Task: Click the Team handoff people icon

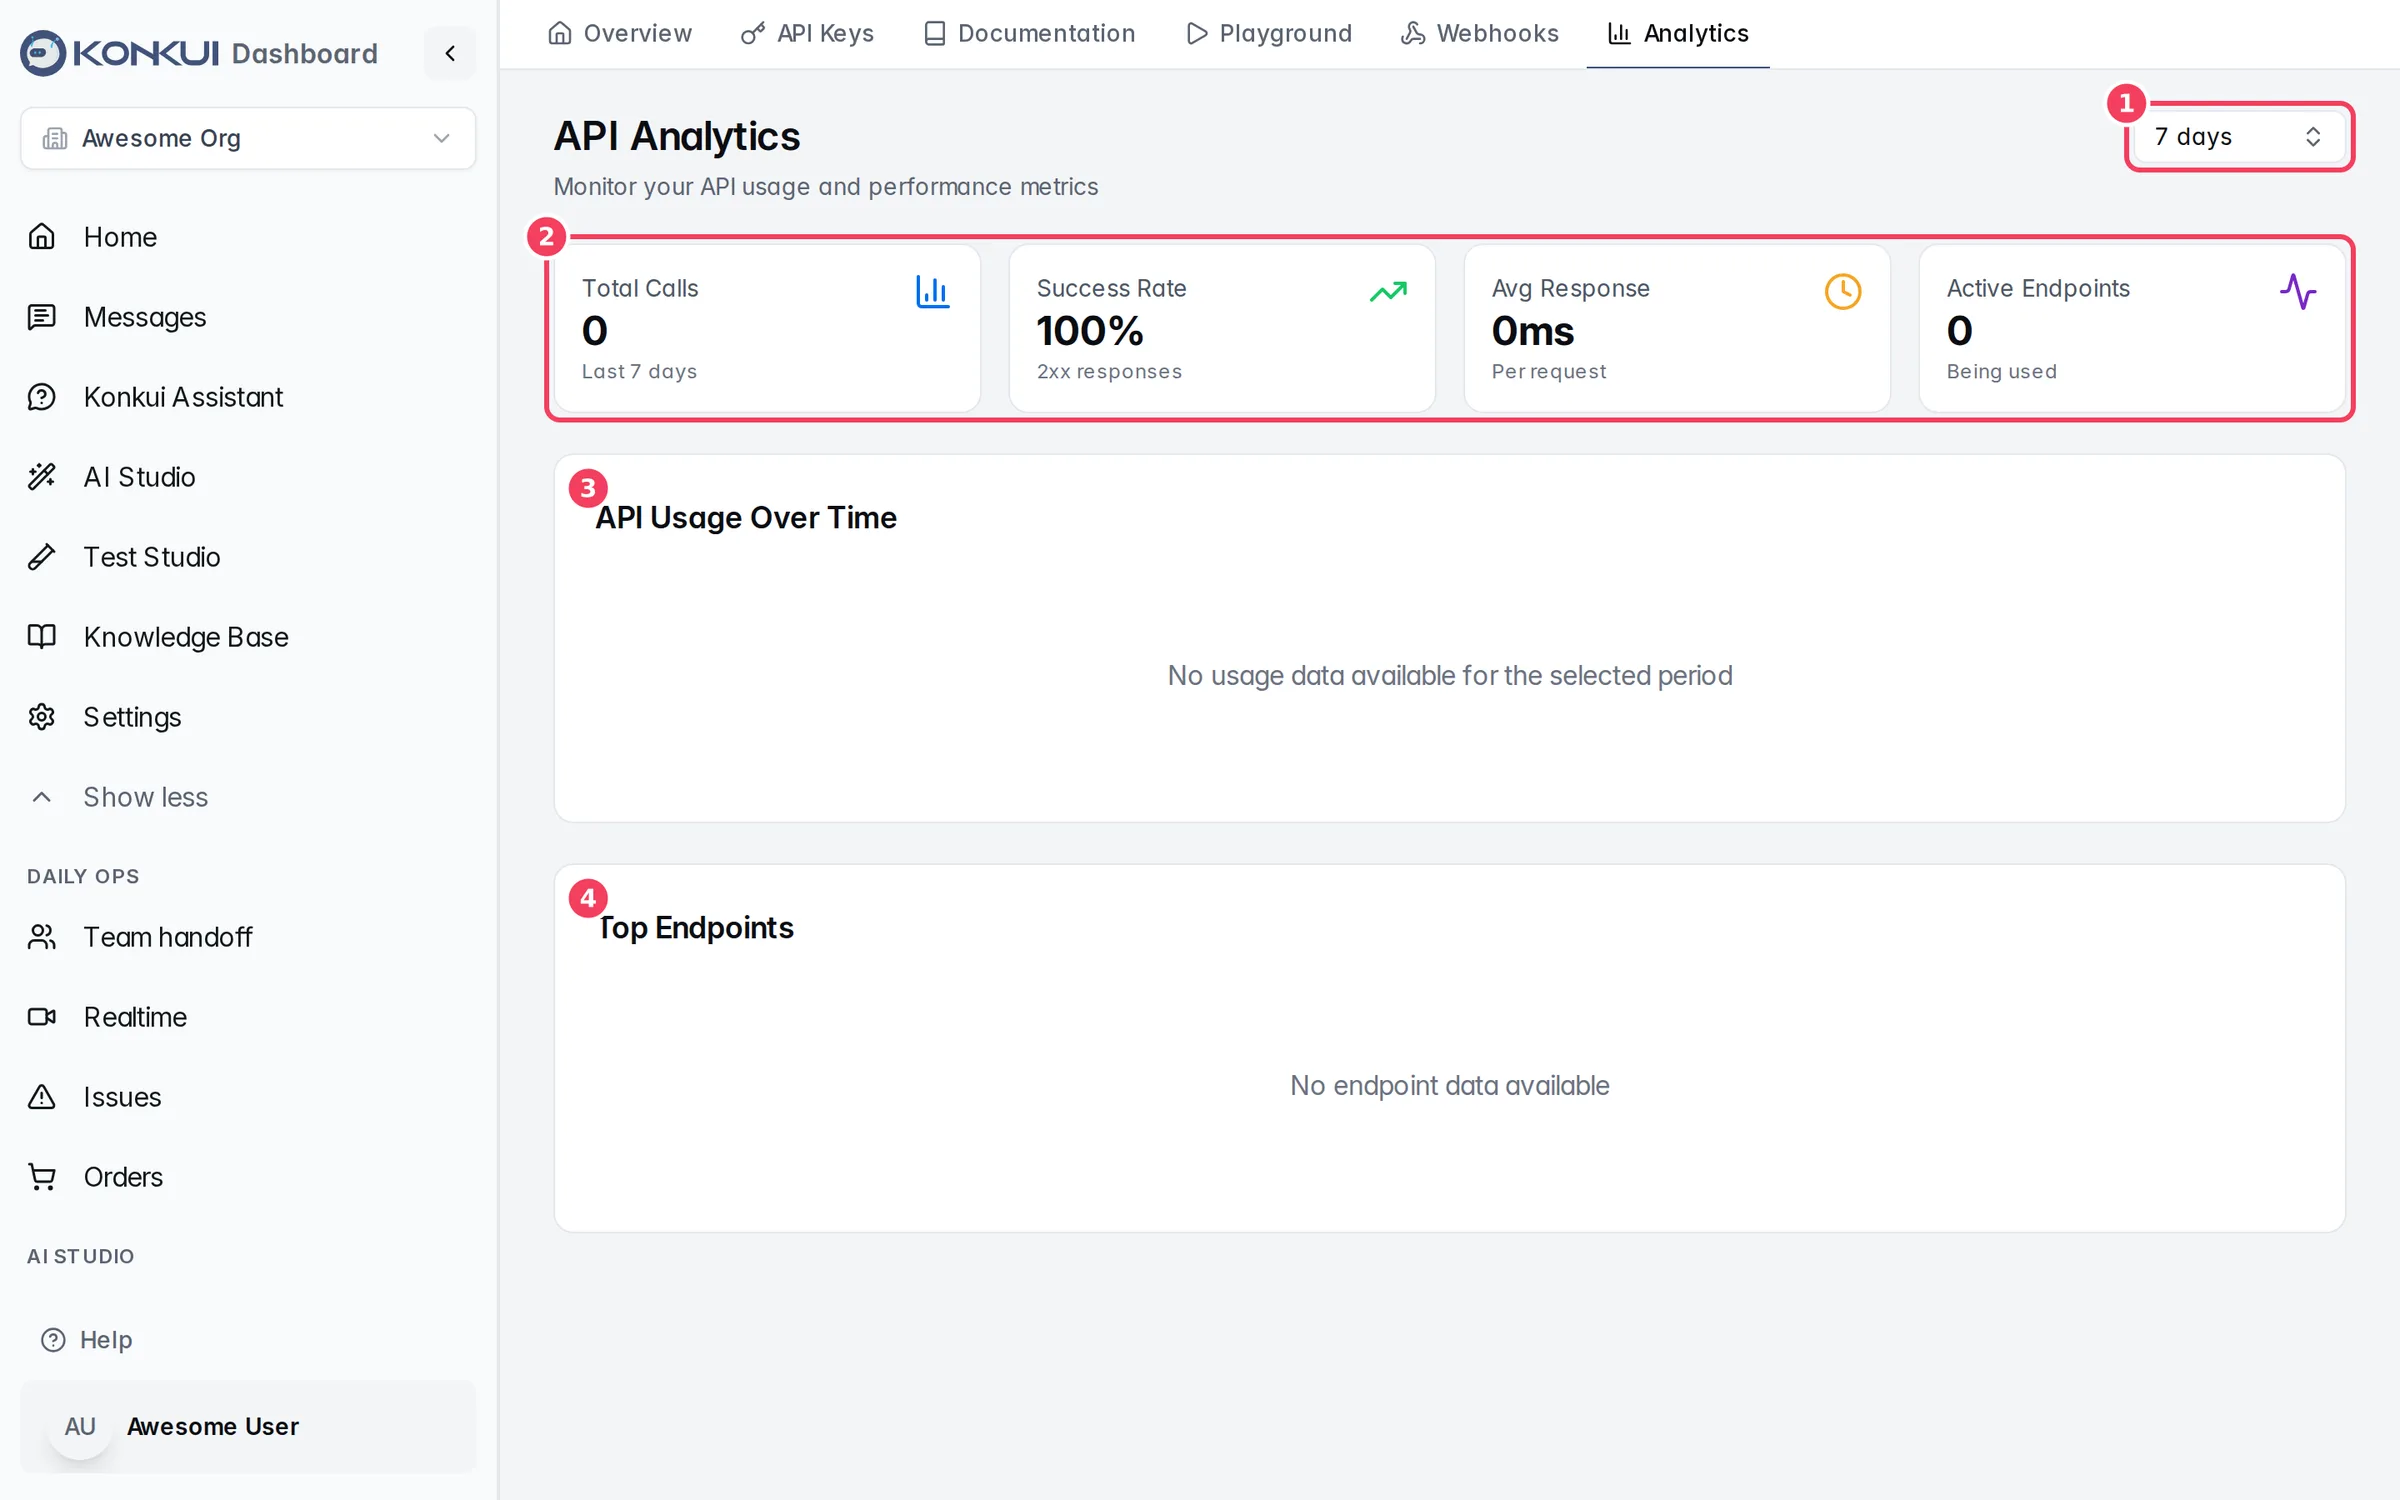Action: pos(42,937)
